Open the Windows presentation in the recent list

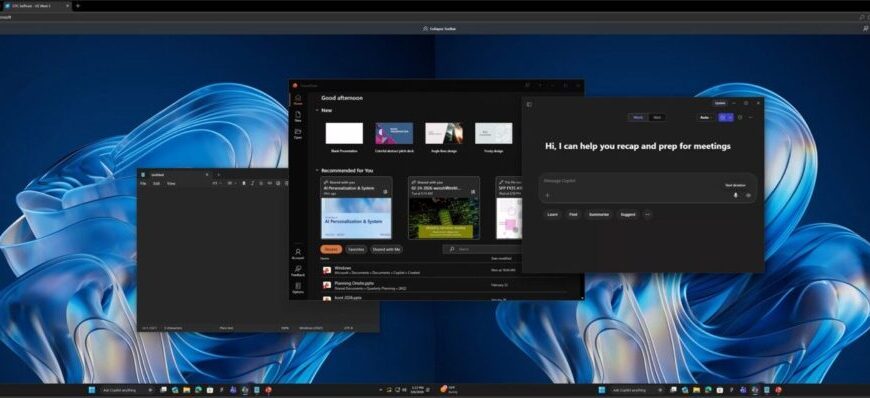point(422,270)
